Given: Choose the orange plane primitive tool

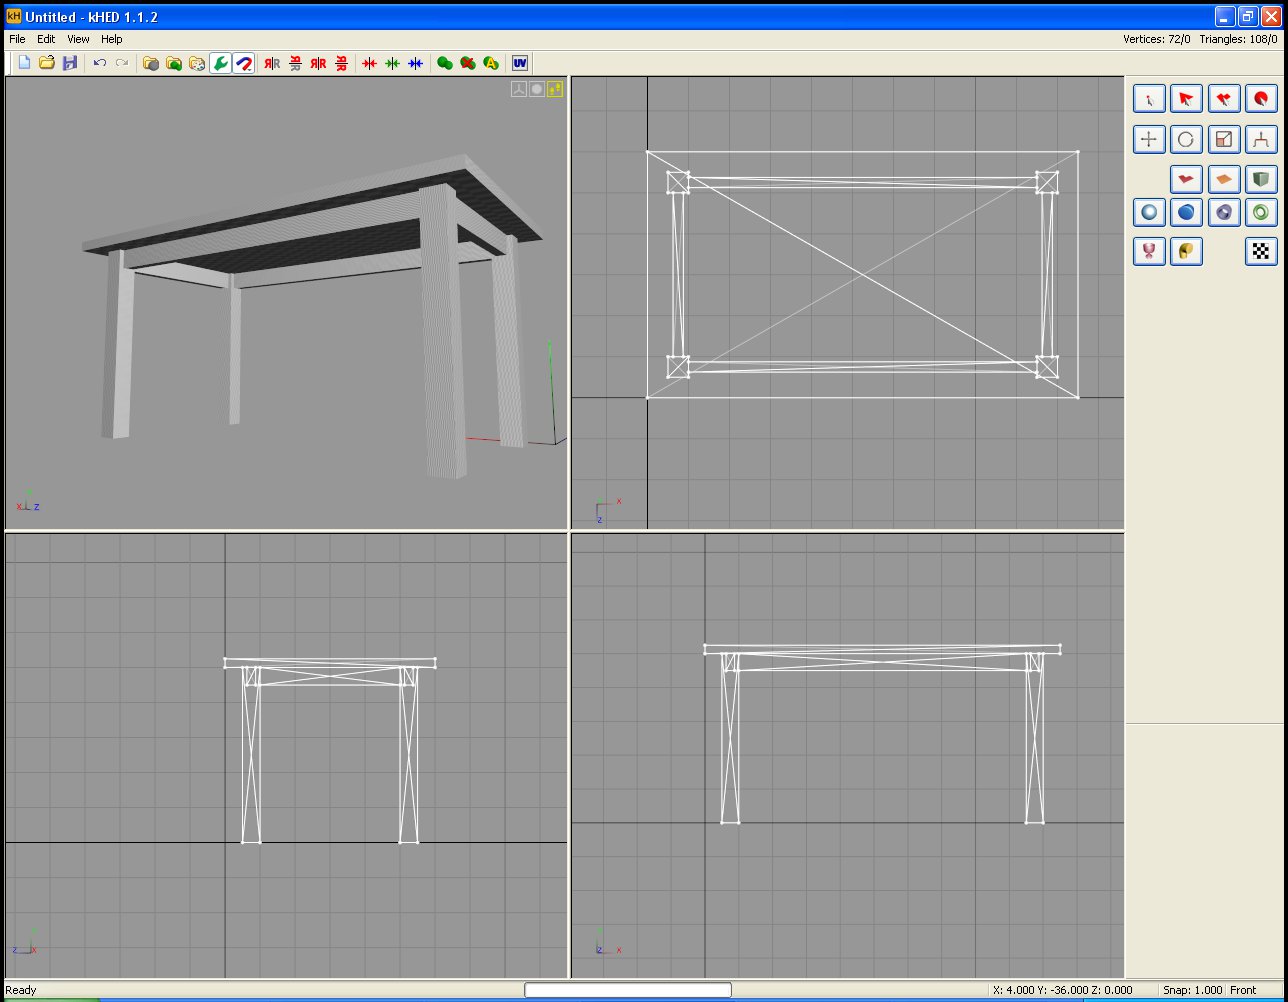Looking at the screenshot, I should [1224, 180].
